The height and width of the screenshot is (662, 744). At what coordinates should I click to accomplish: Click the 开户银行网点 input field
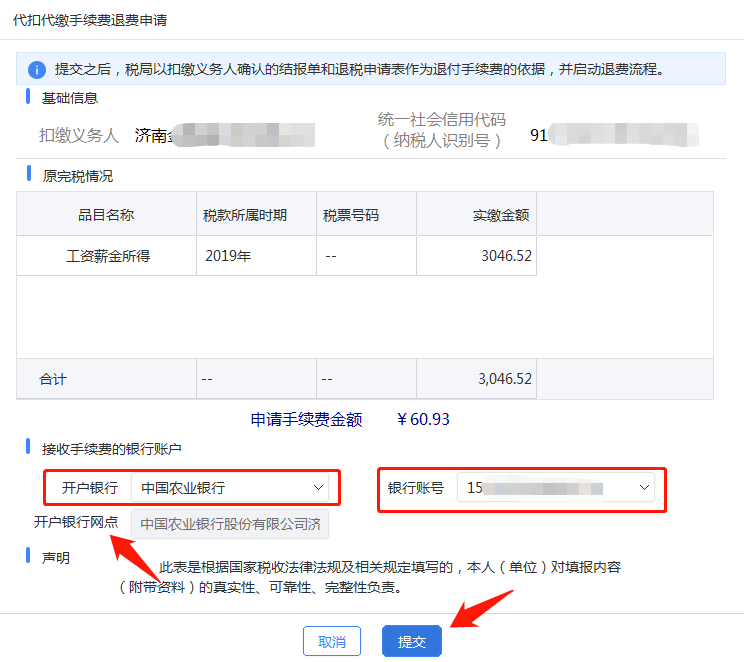(x=230, y=523)
